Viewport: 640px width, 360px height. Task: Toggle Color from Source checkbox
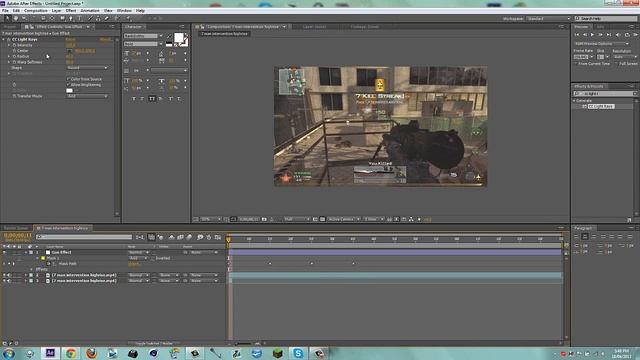point(68,79)
